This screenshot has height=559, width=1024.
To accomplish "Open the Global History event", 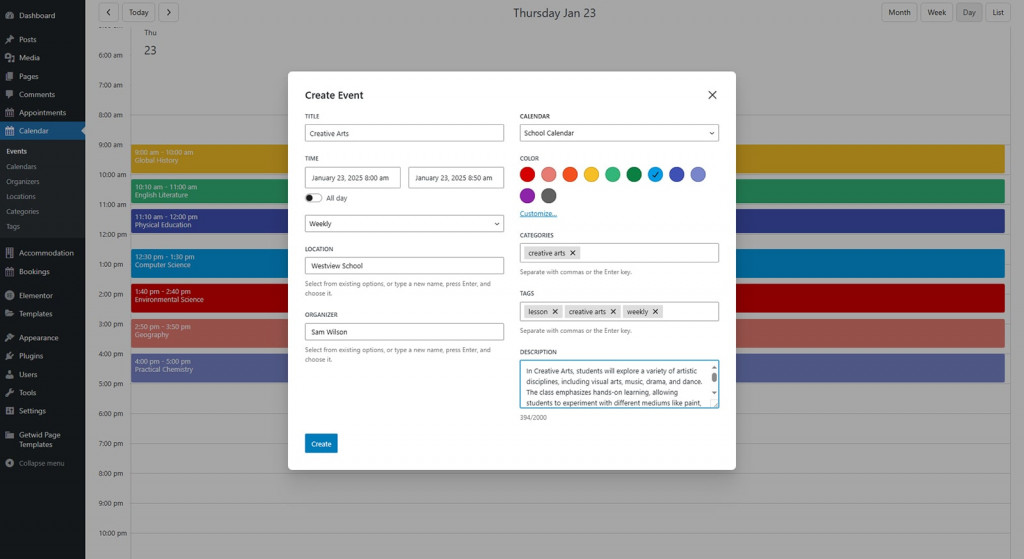I will pos(209,159).
